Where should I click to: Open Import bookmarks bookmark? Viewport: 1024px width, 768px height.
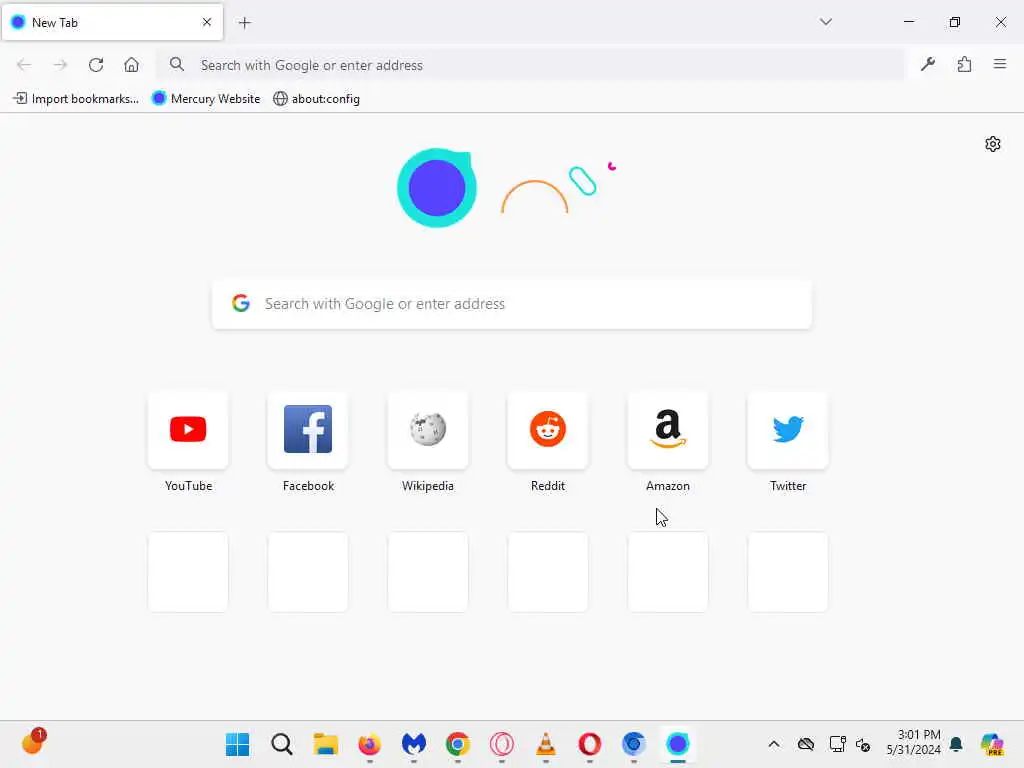(x=76, y=99)
